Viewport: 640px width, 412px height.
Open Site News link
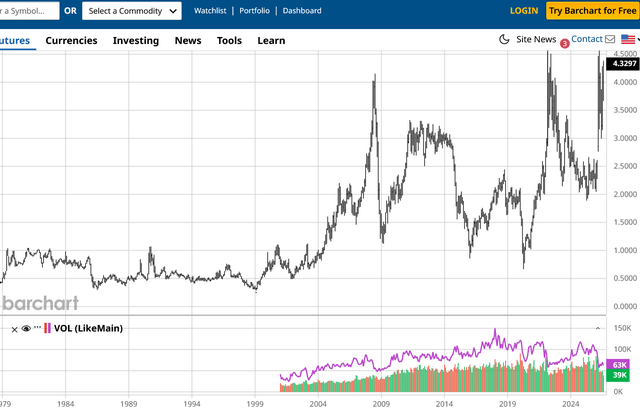click(x=536, y=39)
